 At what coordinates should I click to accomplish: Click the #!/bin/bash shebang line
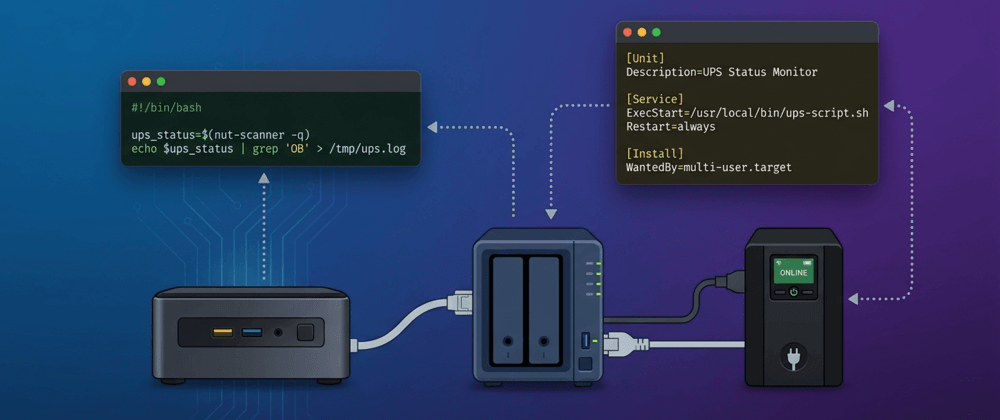pos(166,107)
